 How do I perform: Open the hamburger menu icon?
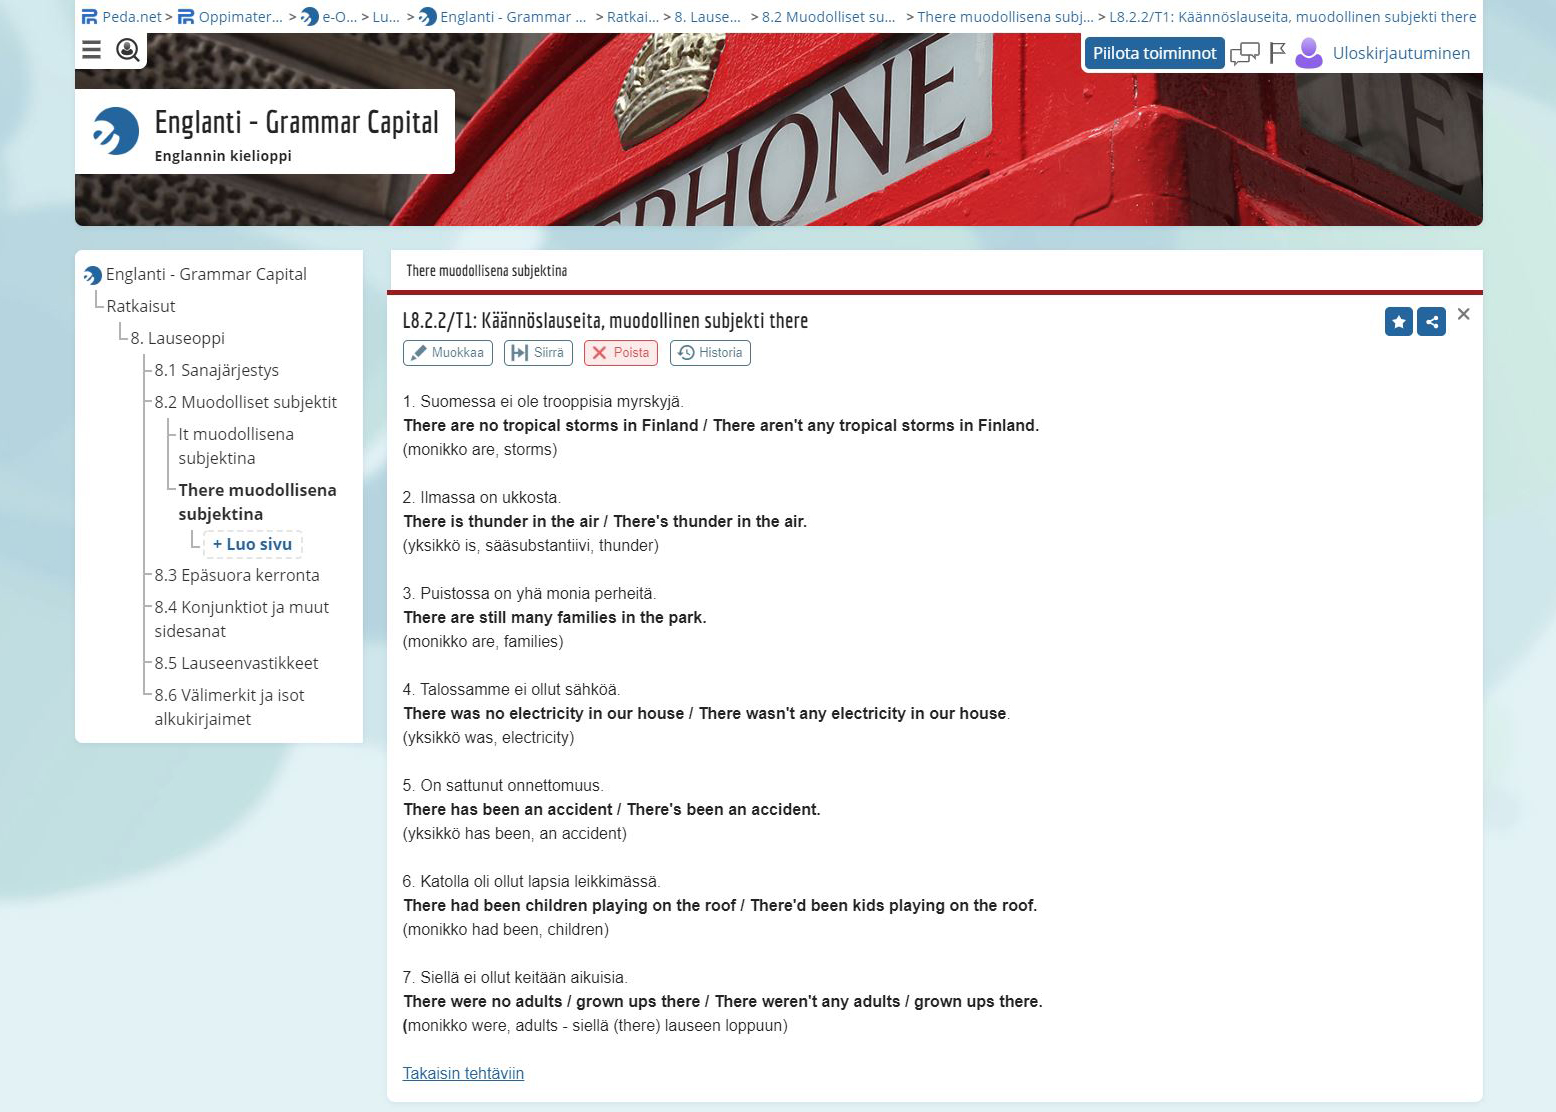coord(92,50)
